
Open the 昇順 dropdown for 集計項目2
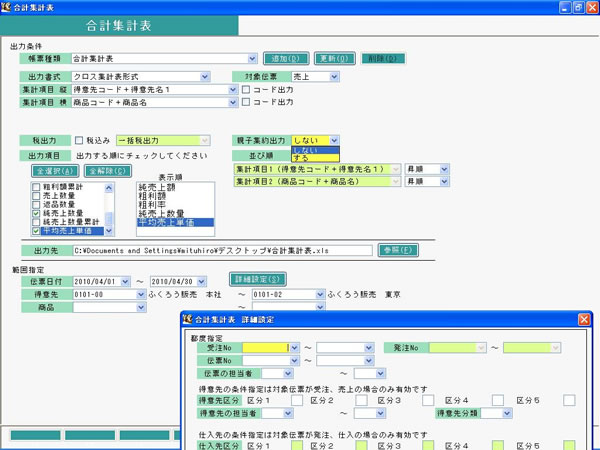(x=444, y=181)
